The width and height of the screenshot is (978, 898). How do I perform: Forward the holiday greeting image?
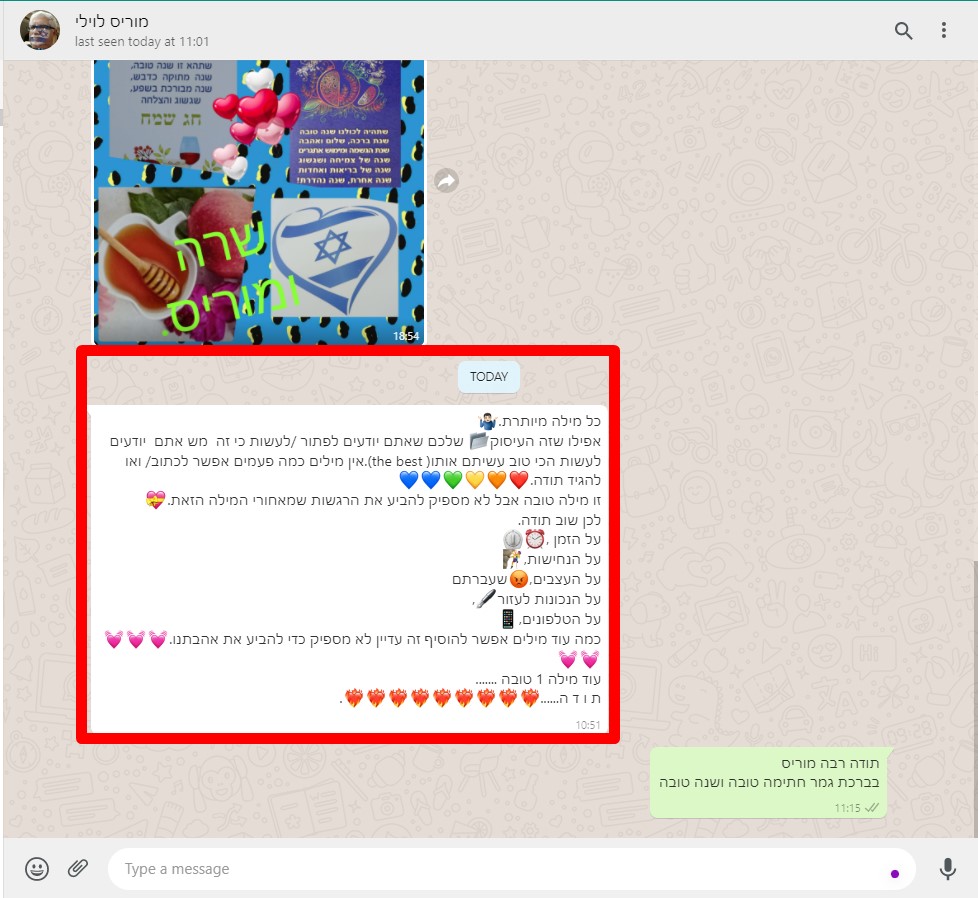446,181
